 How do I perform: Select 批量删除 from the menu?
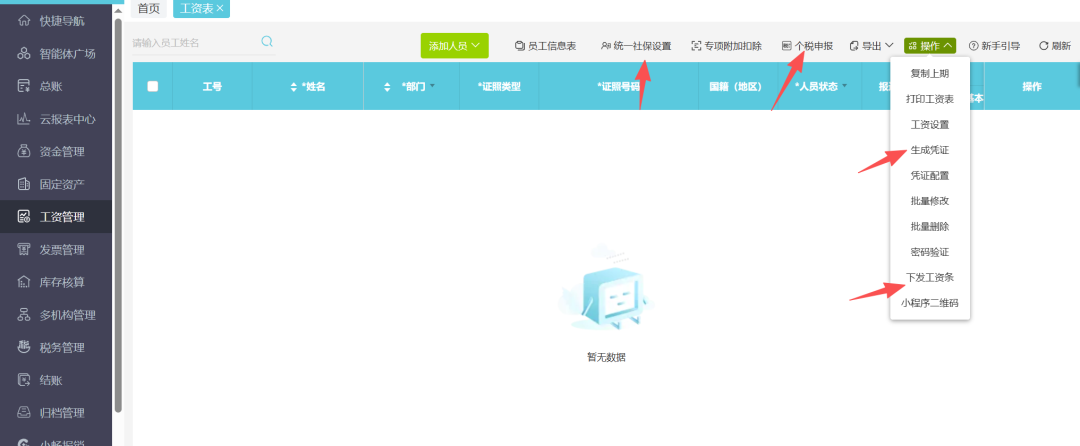tap(930, 226)
